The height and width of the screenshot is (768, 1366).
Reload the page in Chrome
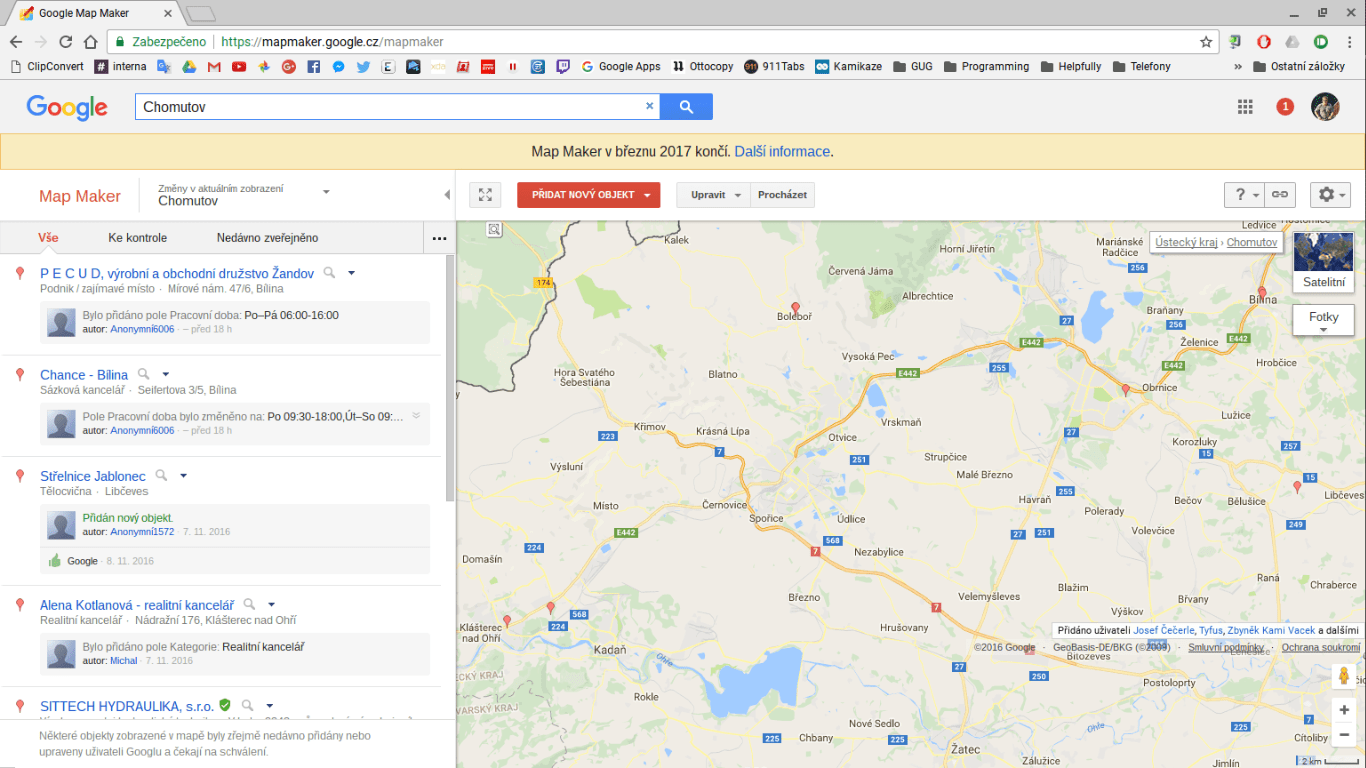66,42
